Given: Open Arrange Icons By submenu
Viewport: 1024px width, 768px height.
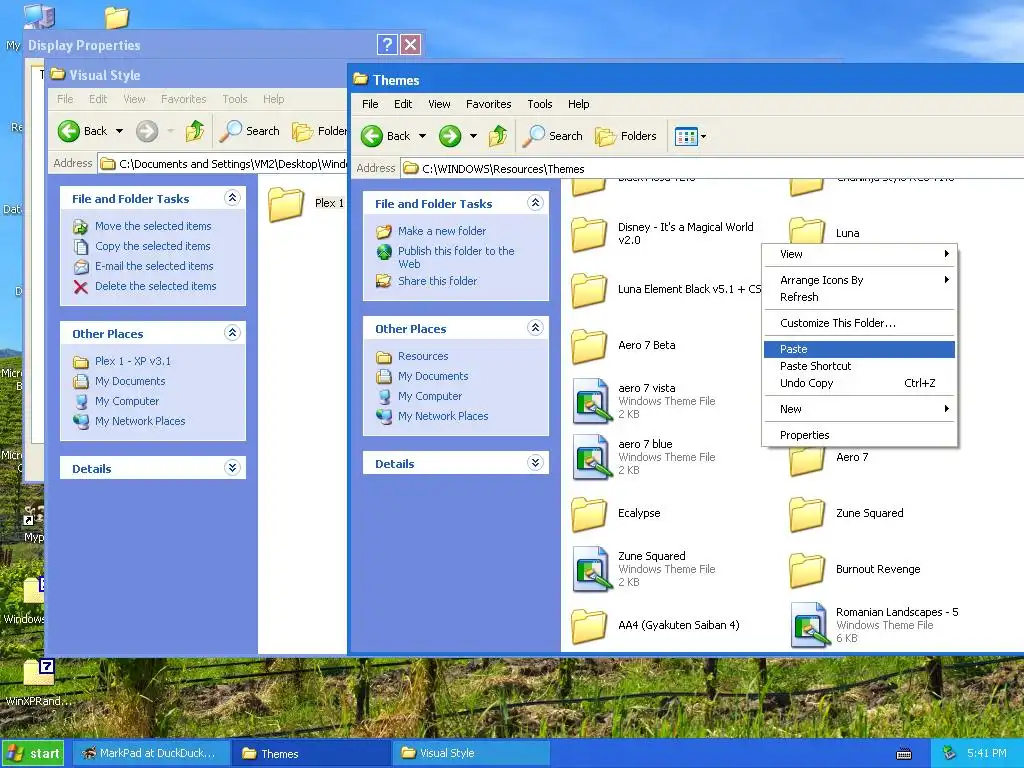Looking at the screenshot, I should tap(859, 280).
